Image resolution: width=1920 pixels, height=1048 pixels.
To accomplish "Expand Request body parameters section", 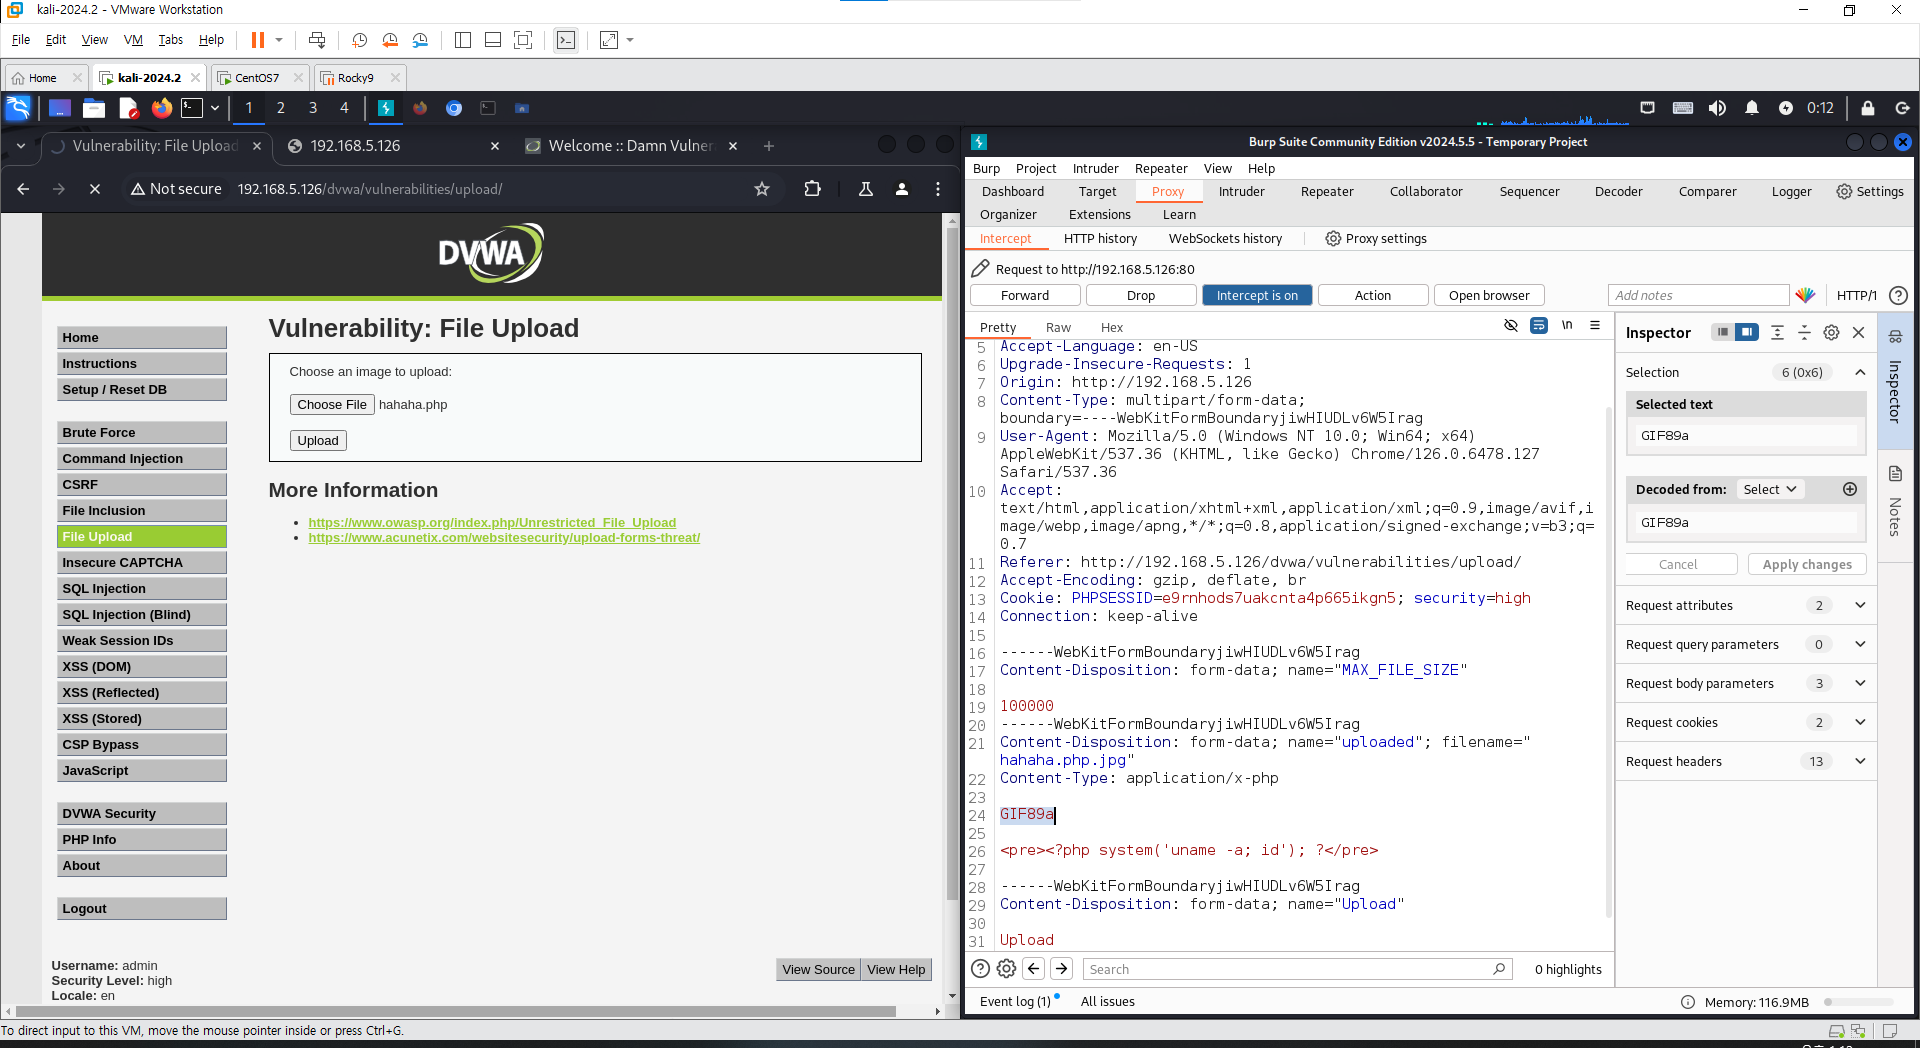I will 1860,683.
